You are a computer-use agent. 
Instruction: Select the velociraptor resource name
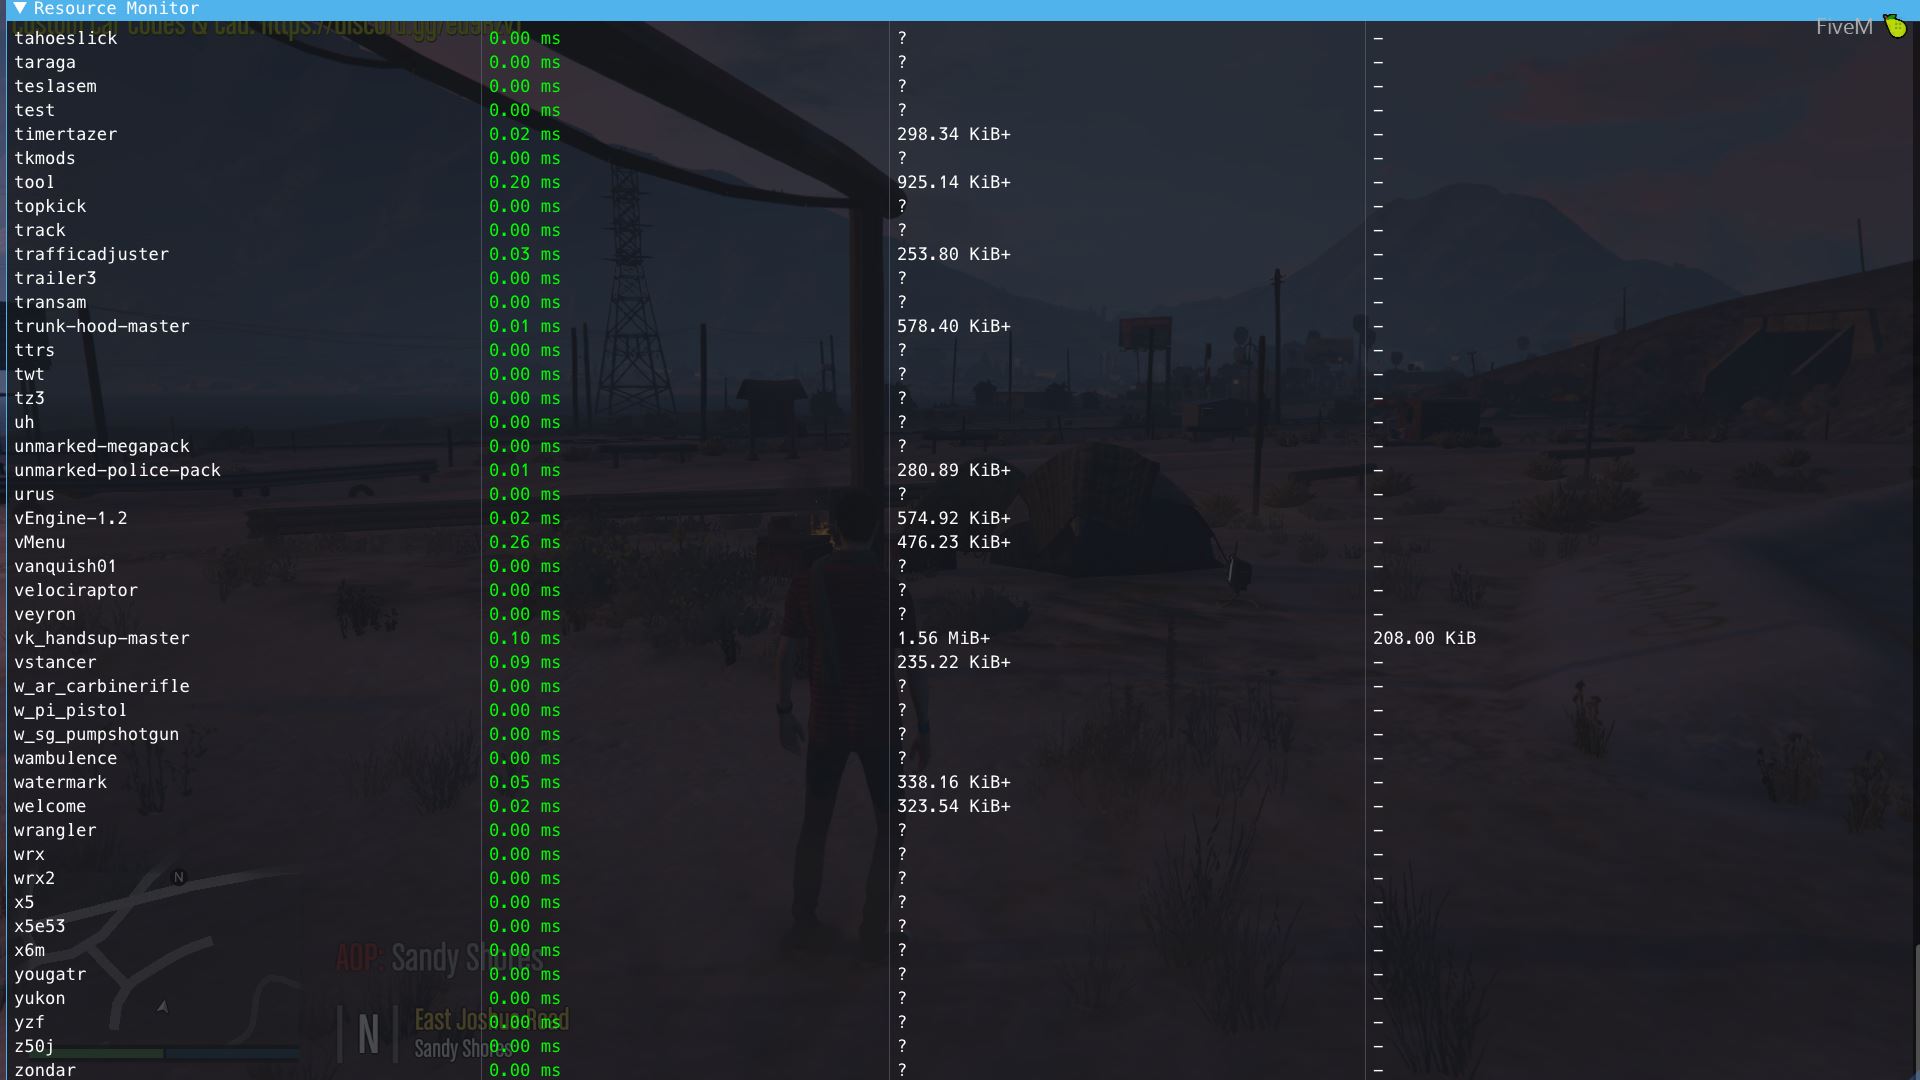pos(76,590)
